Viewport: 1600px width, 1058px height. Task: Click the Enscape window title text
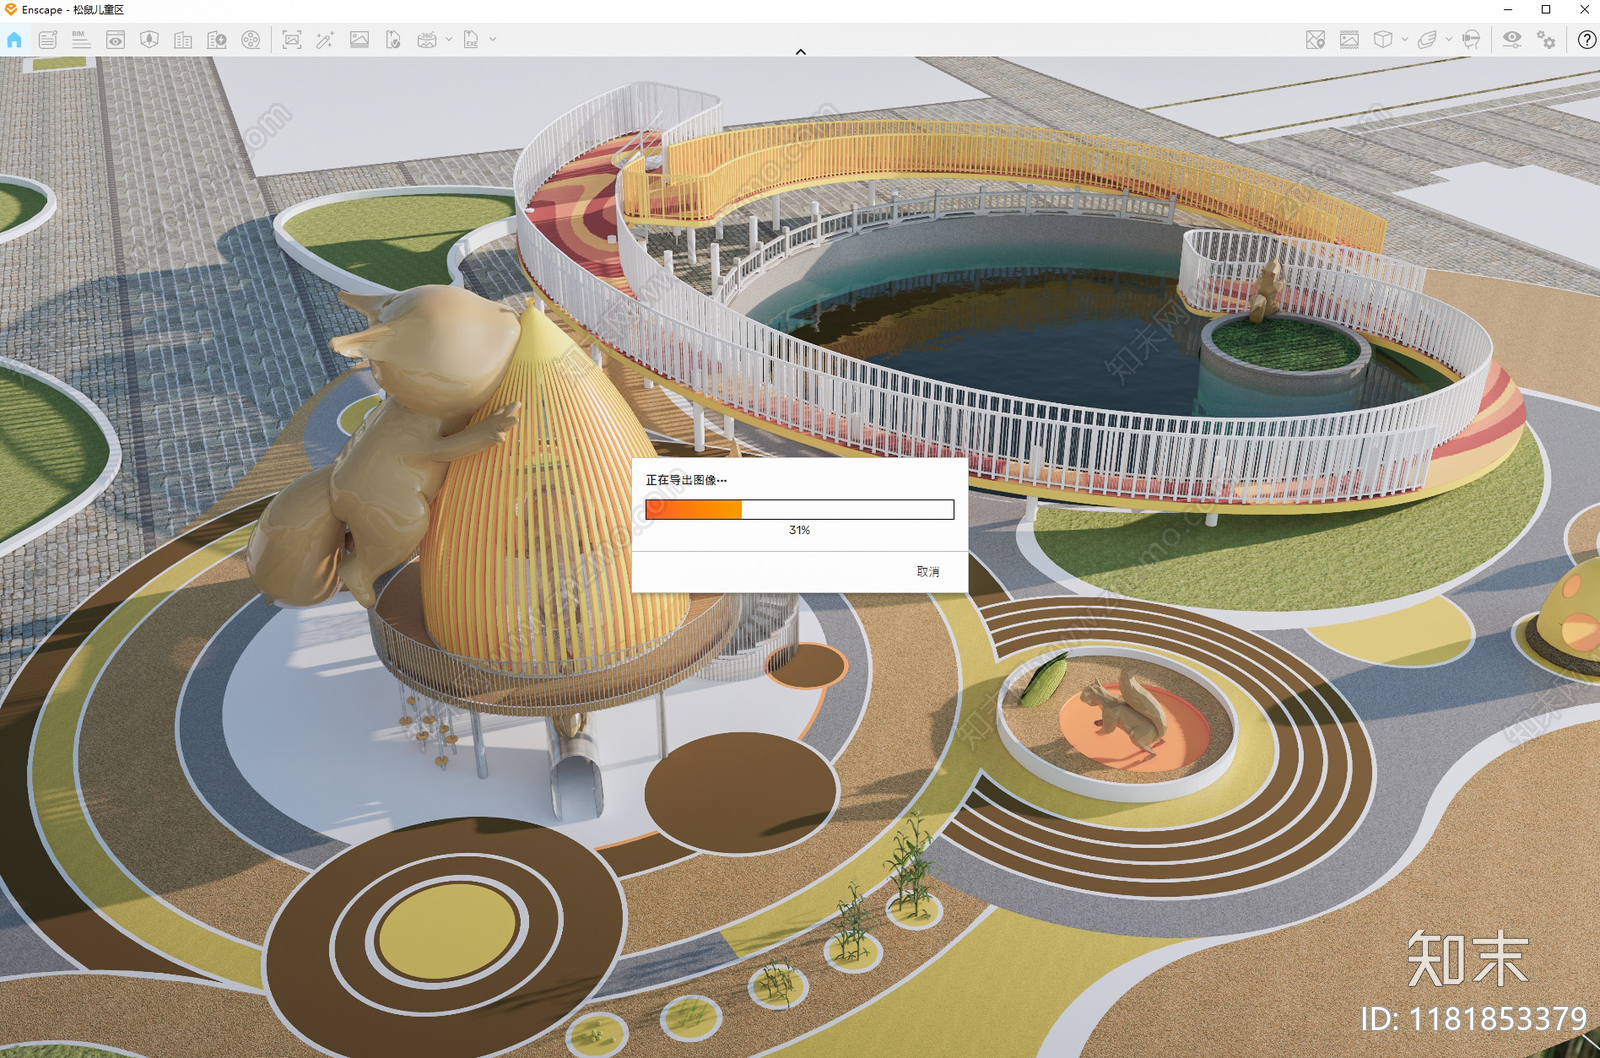(x=73, y=10)
